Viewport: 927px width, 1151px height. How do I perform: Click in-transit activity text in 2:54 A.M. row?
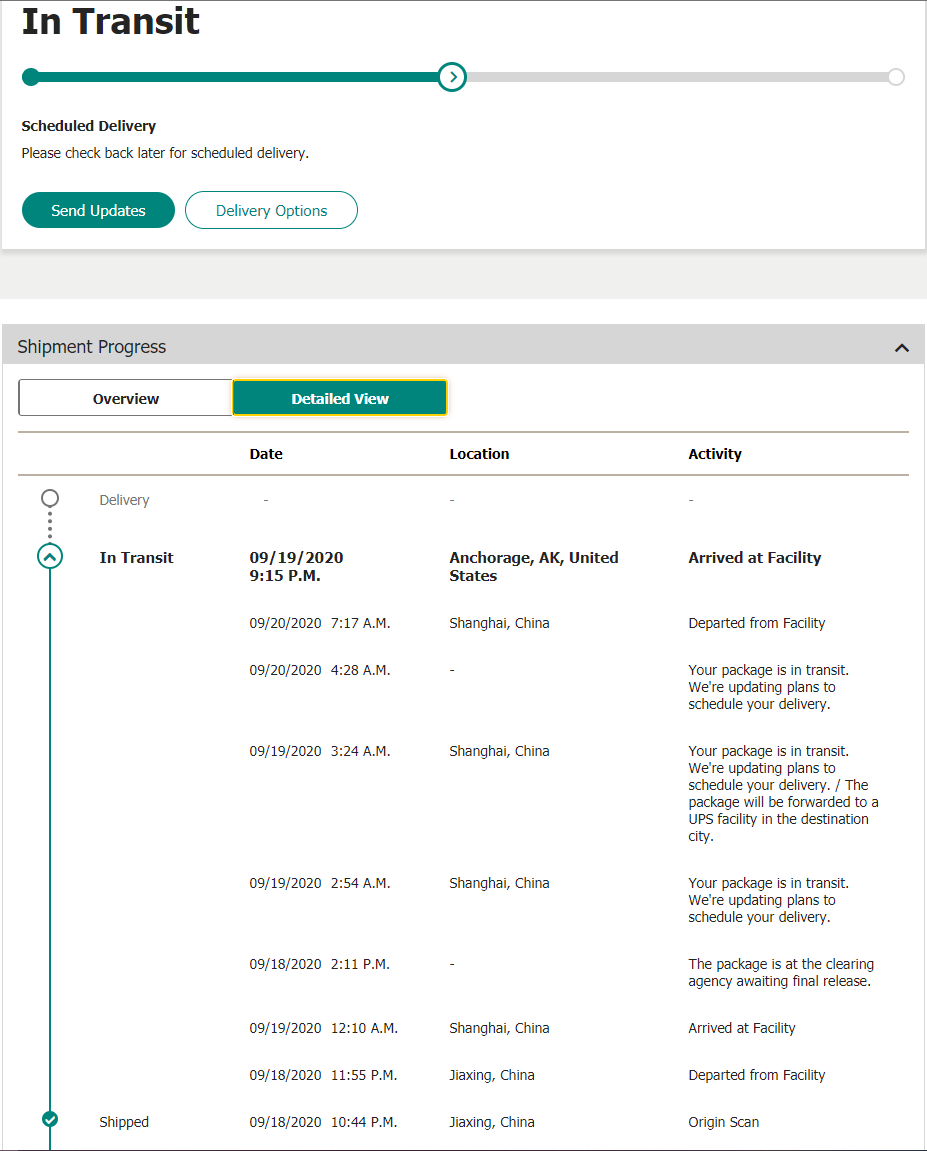pos(768,900)
